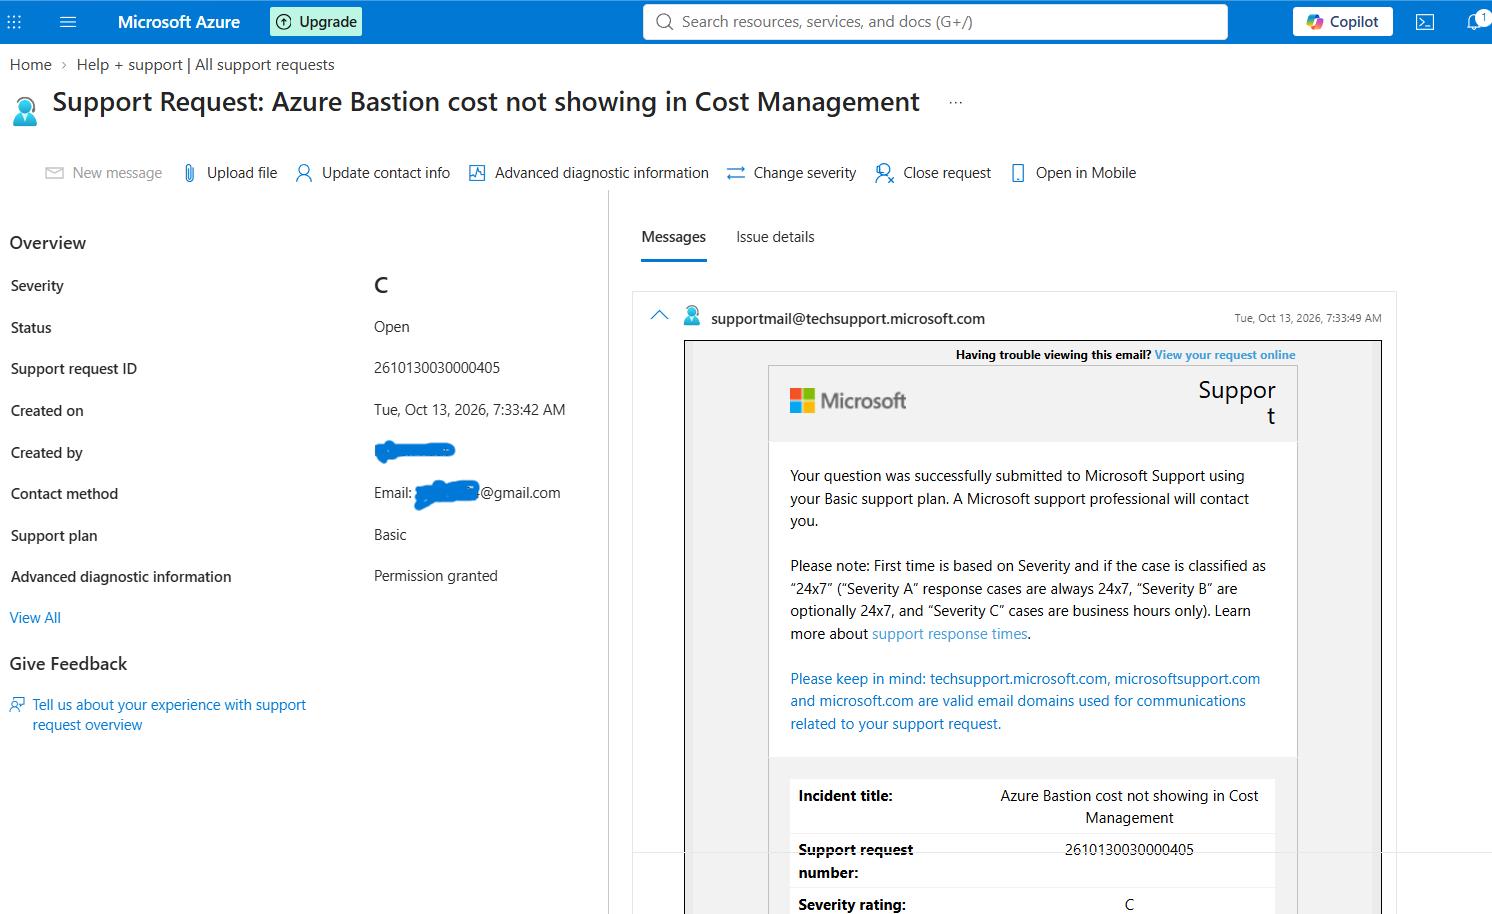Click the search resources input field
1492x914 pixels.
click(935, 22)
